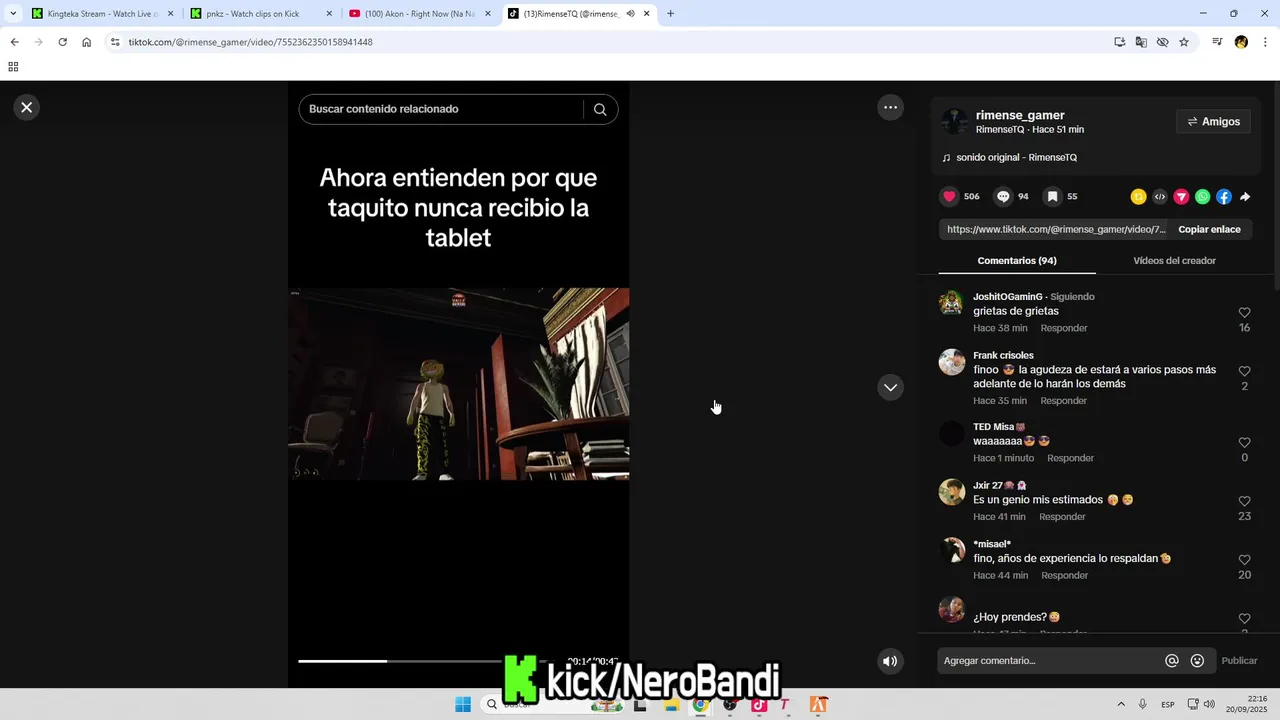Open the Windows Start menu

463,704
